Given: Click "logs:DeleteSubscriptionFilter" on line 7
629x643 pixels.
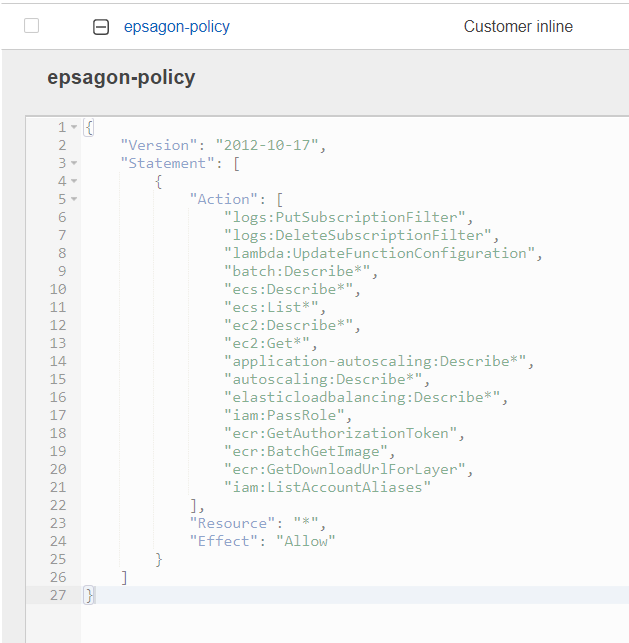Looking at the screenshot, I should [358, 236].
